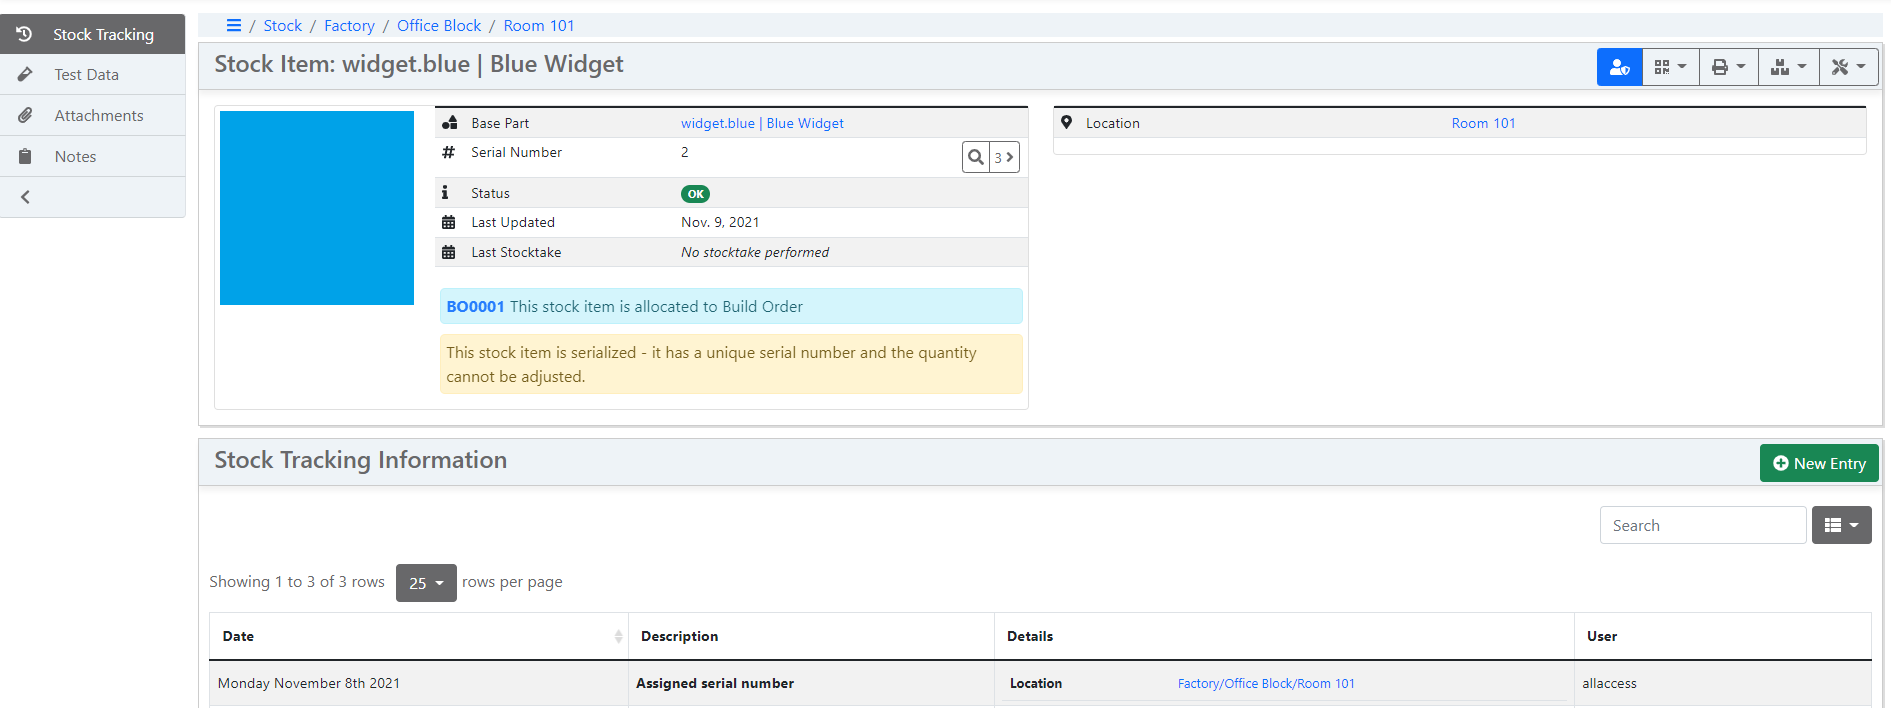Click the New Entry button
This screenshot has width=1891, height=708.
1818,463
